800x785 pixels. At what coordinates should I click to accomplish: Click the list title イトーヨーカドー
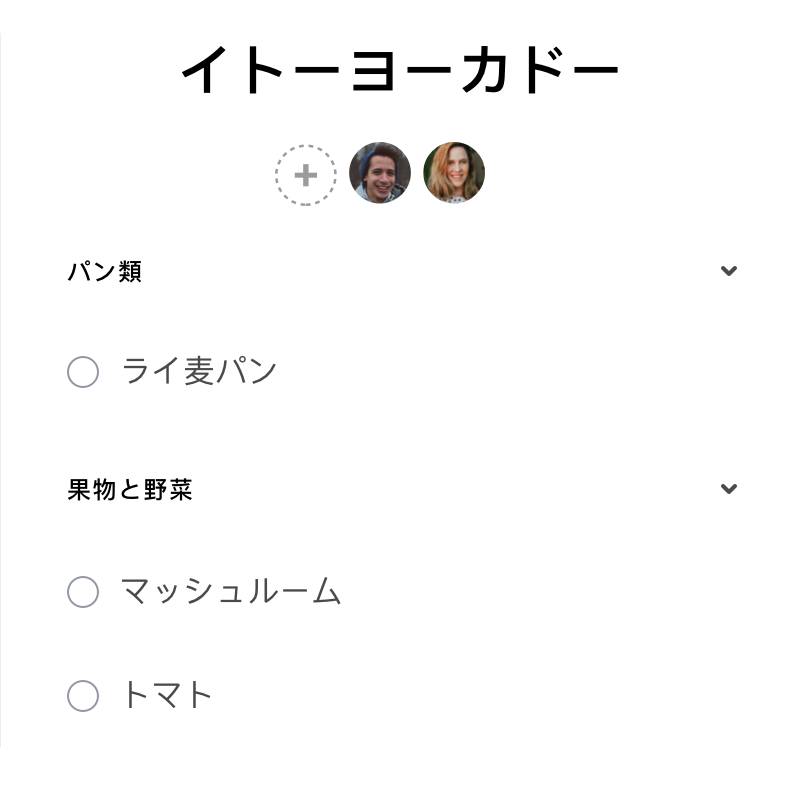399,68
